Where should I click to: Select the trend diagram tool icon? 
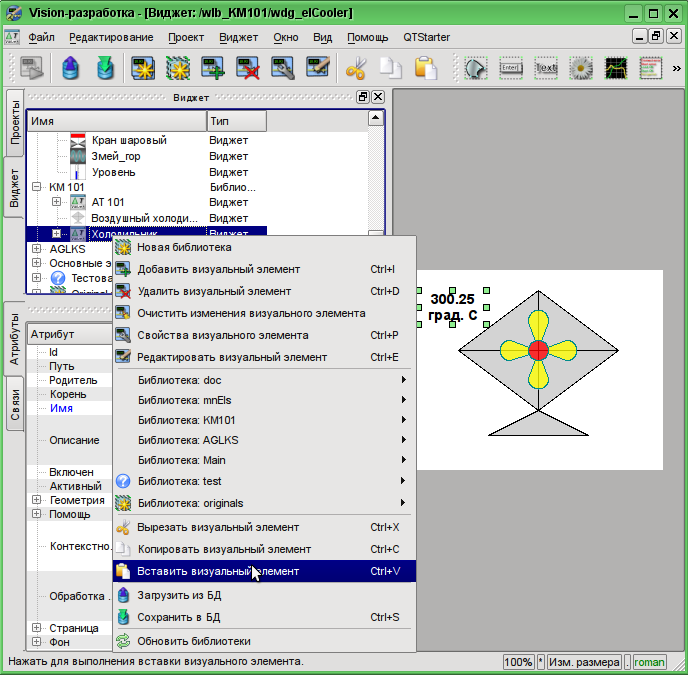click(x=616, y=69)
